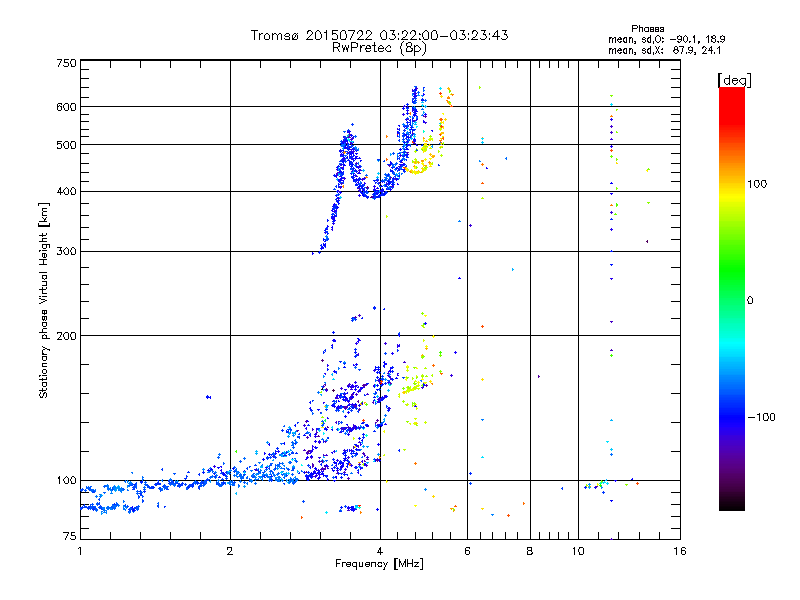This screenshot has height=600, width=800.
Task: Click the x-axis tick label "10"
Action: (578, 551)
